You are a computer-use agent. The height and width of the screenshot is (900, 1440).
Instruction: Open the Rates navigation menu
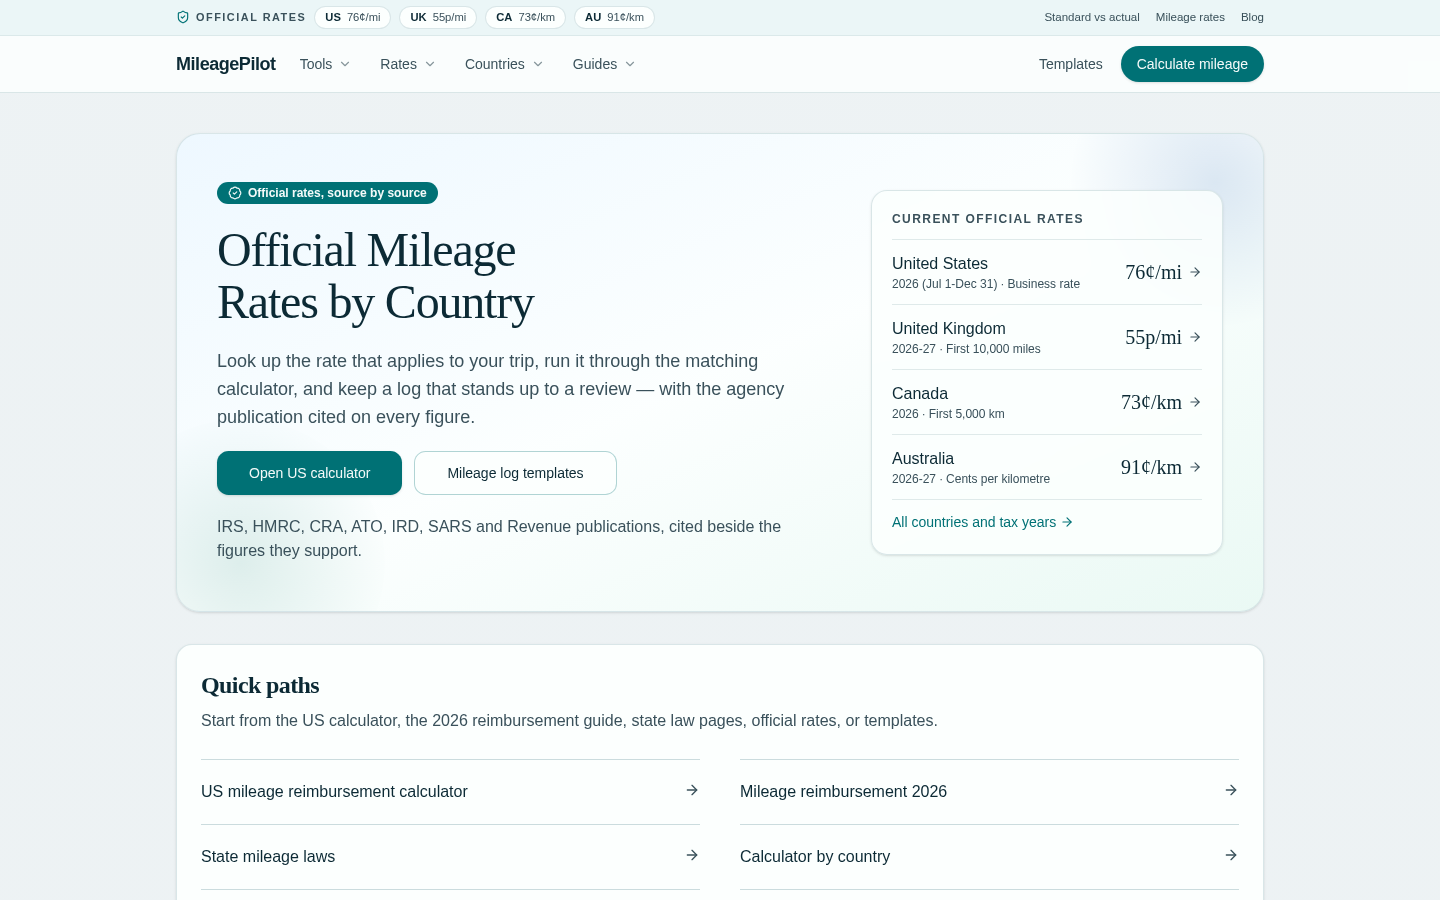(x=408, y=64)
